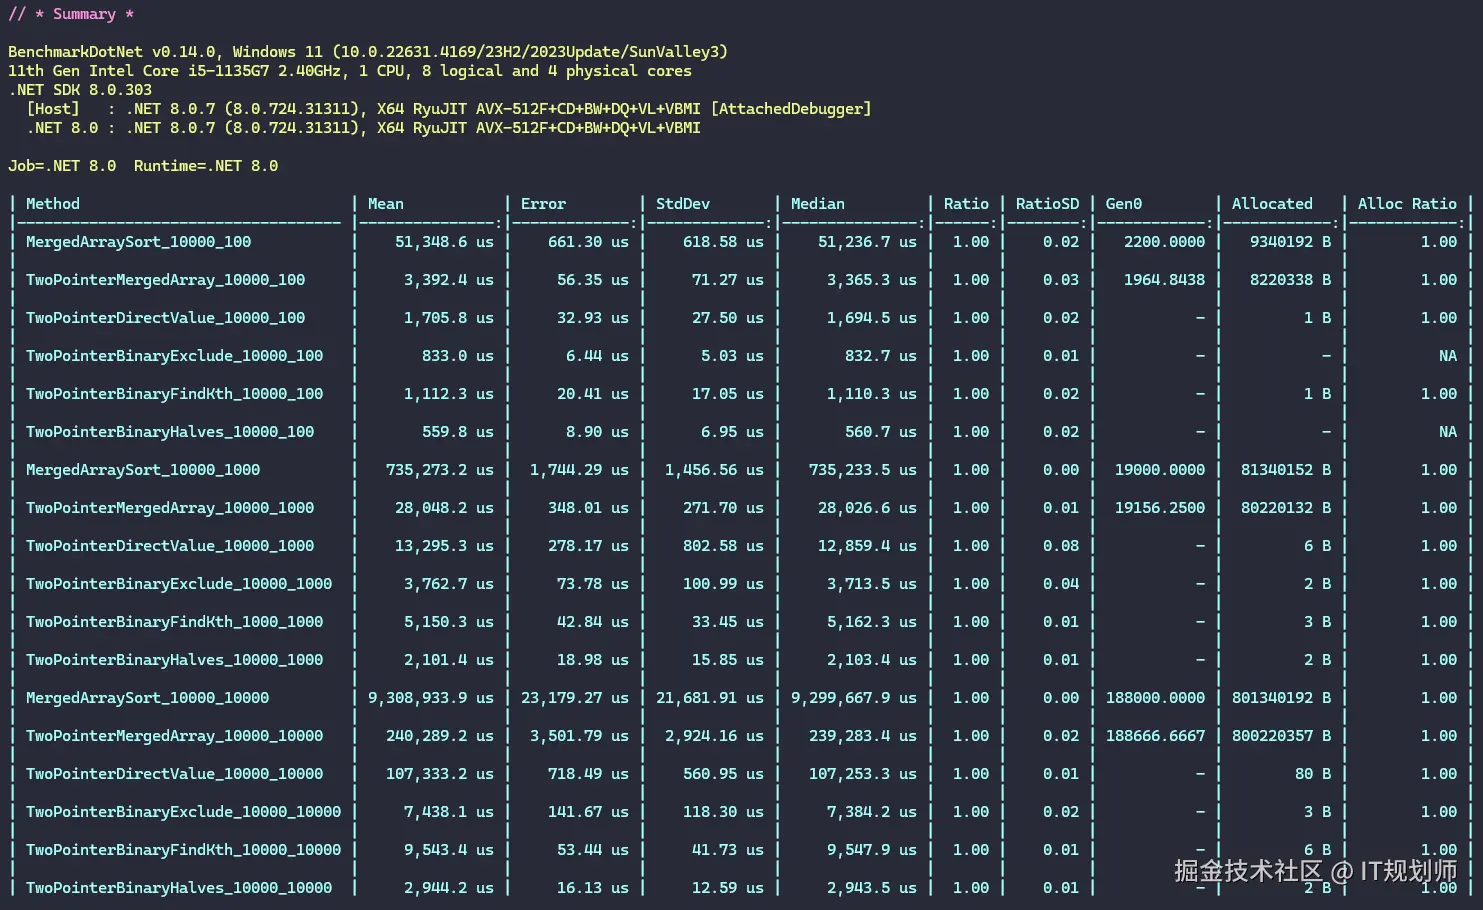Click median value 239,283.4 us
Image resolution: width=1483 pixels, height=910 pixels.
click(x=863, y=736)
